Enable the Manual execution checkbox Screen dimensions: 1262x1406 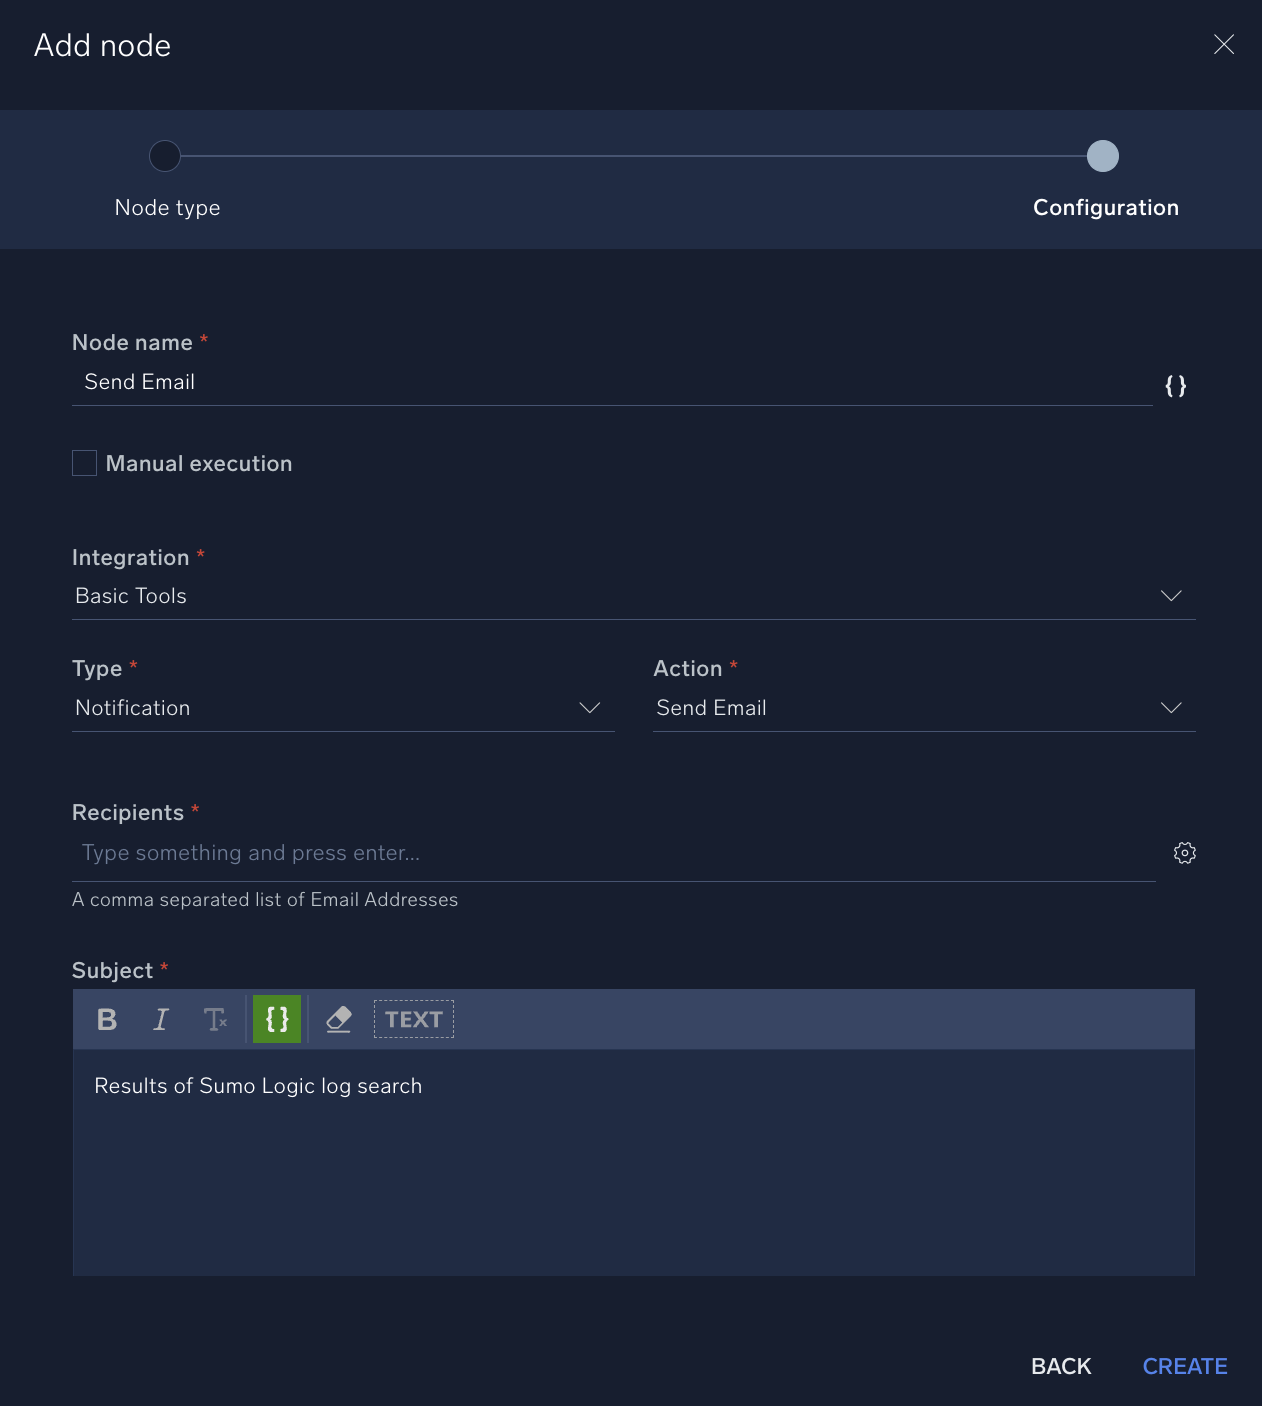pos(84,462)
